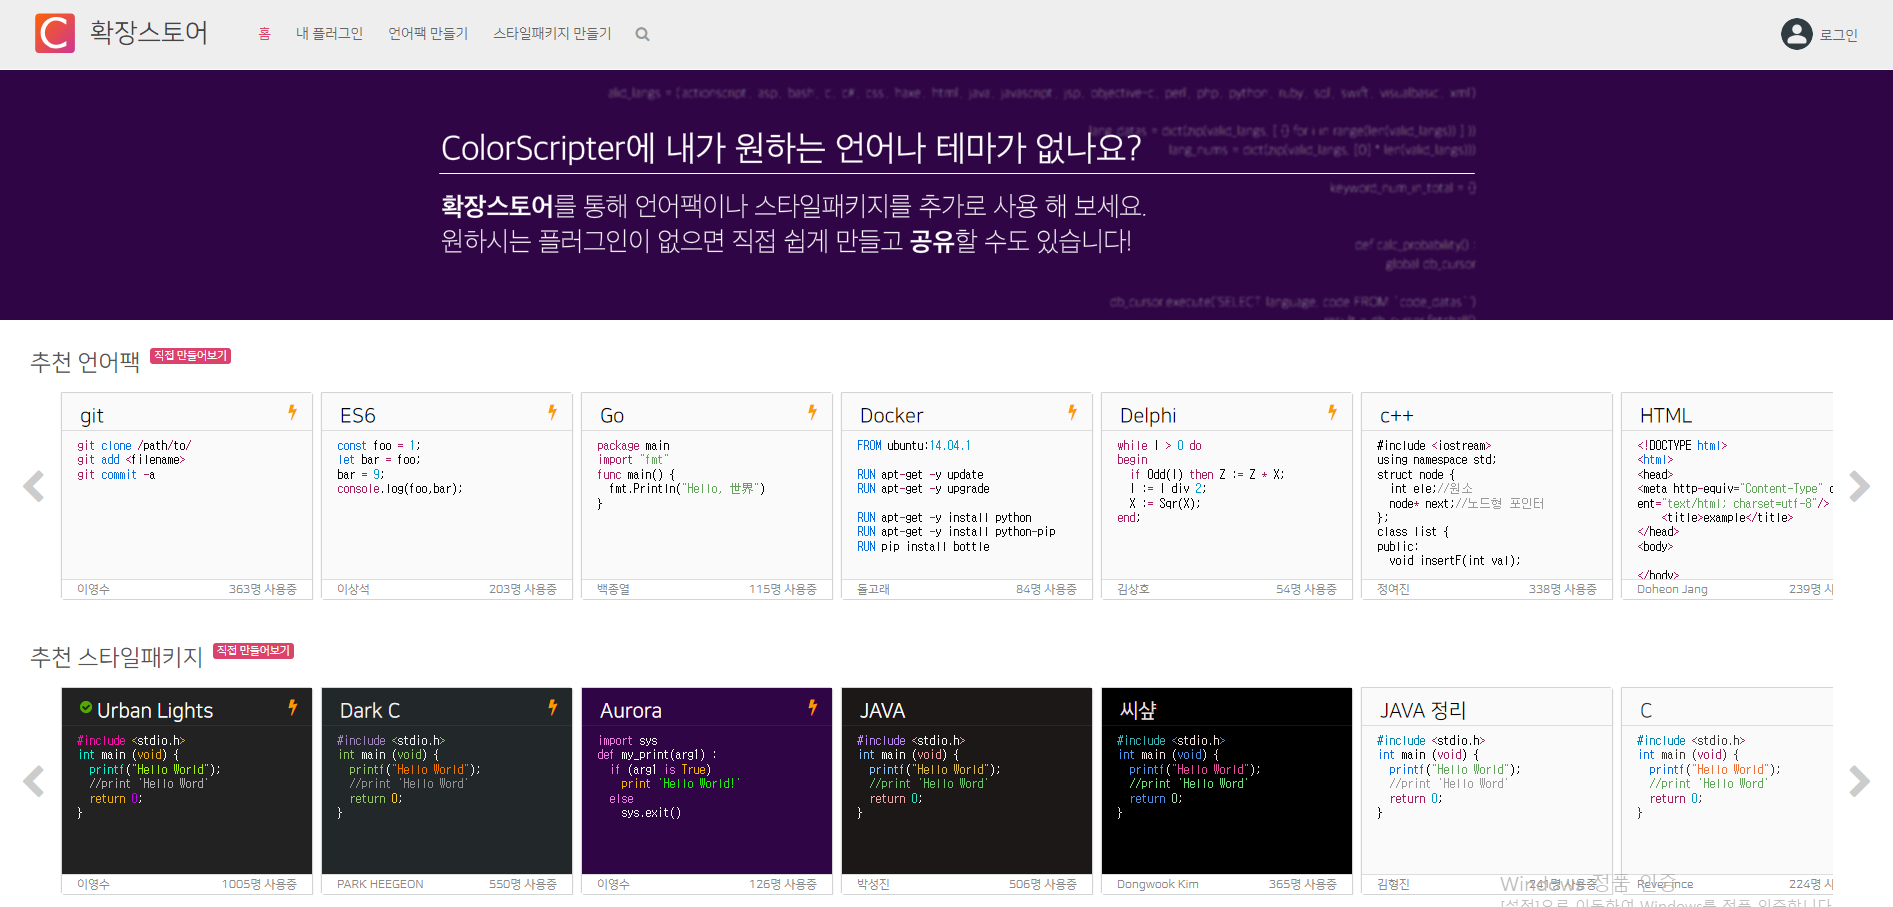Open the git language pack card

pyautogui.click(x=187, y=496)
